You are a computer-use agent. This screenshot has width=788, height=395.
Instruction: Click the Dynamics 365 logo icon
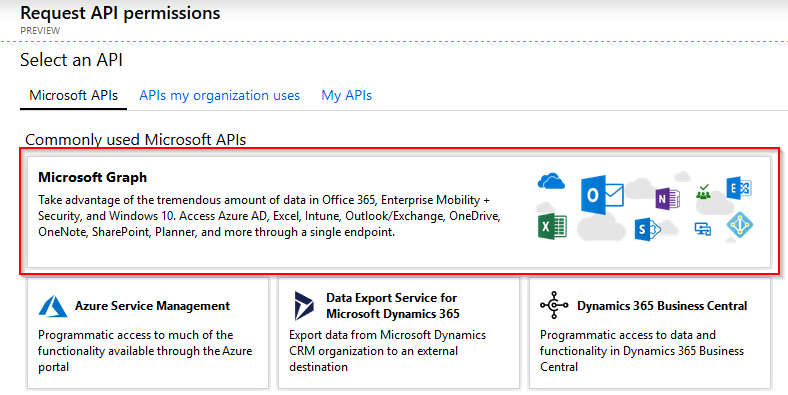[x=304, y=306]
